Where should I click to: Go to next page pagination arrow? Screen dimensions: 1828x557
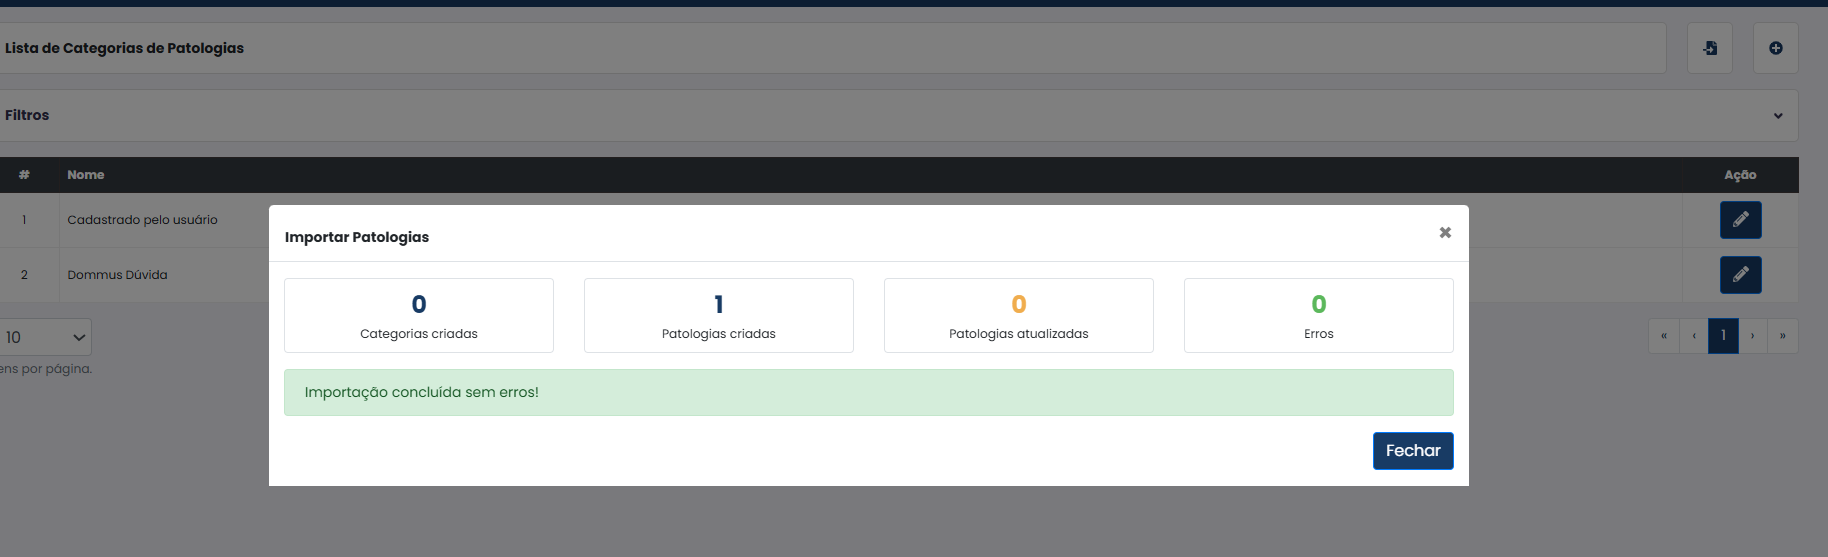click(1753, 336)
